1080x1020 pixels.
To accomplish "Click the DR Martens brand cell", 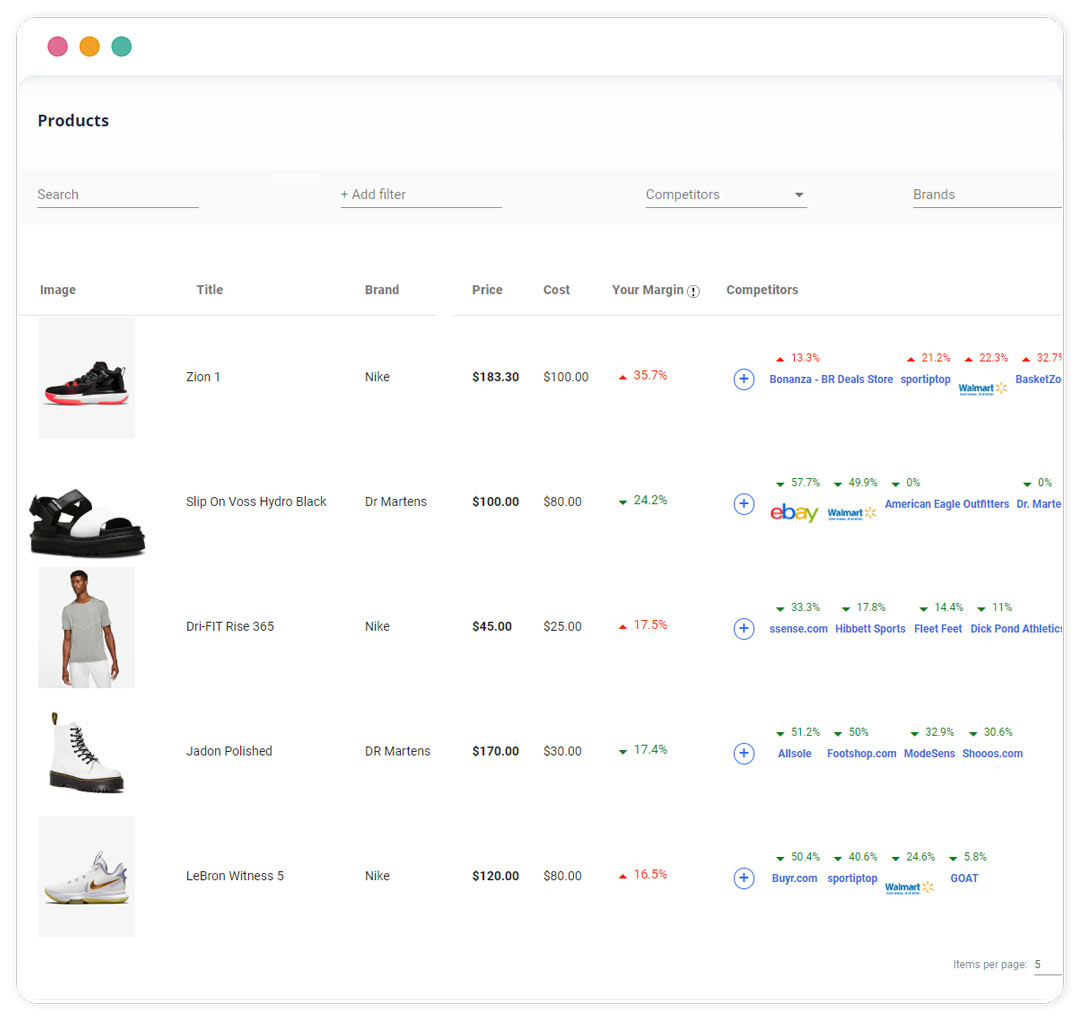I will tap(397, 751).
